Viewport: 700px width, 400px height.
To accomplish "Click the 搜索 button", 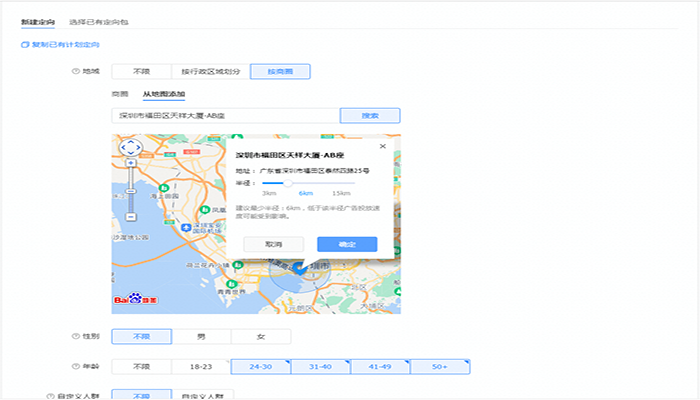I will [x=369, y=116].
